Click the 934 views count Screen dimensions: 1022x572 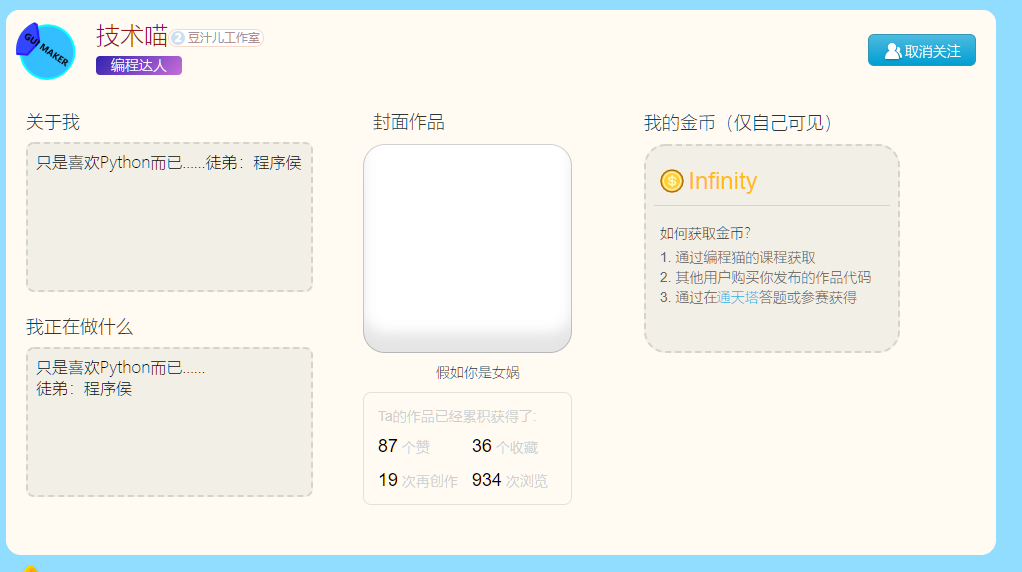point(486,479)
